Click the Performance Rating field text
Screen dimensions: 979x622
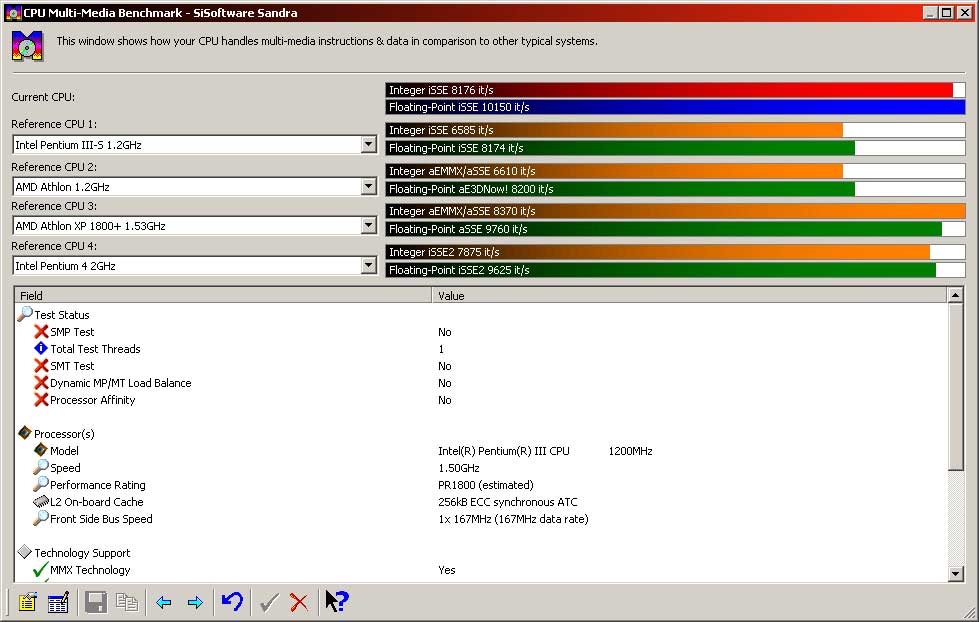pyautogui.click(x=97, y=485)
